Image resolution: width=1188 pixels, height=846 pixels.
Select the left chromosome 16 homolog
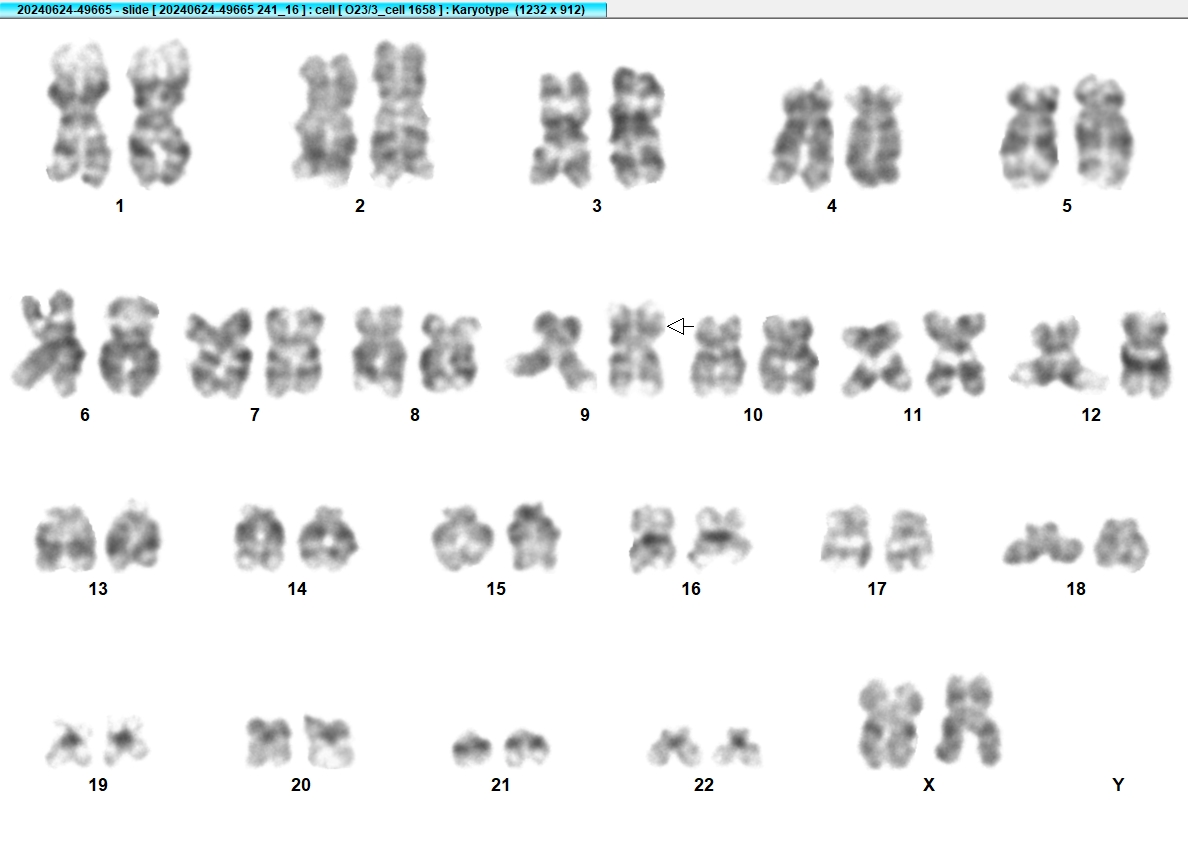coord(653,539)
